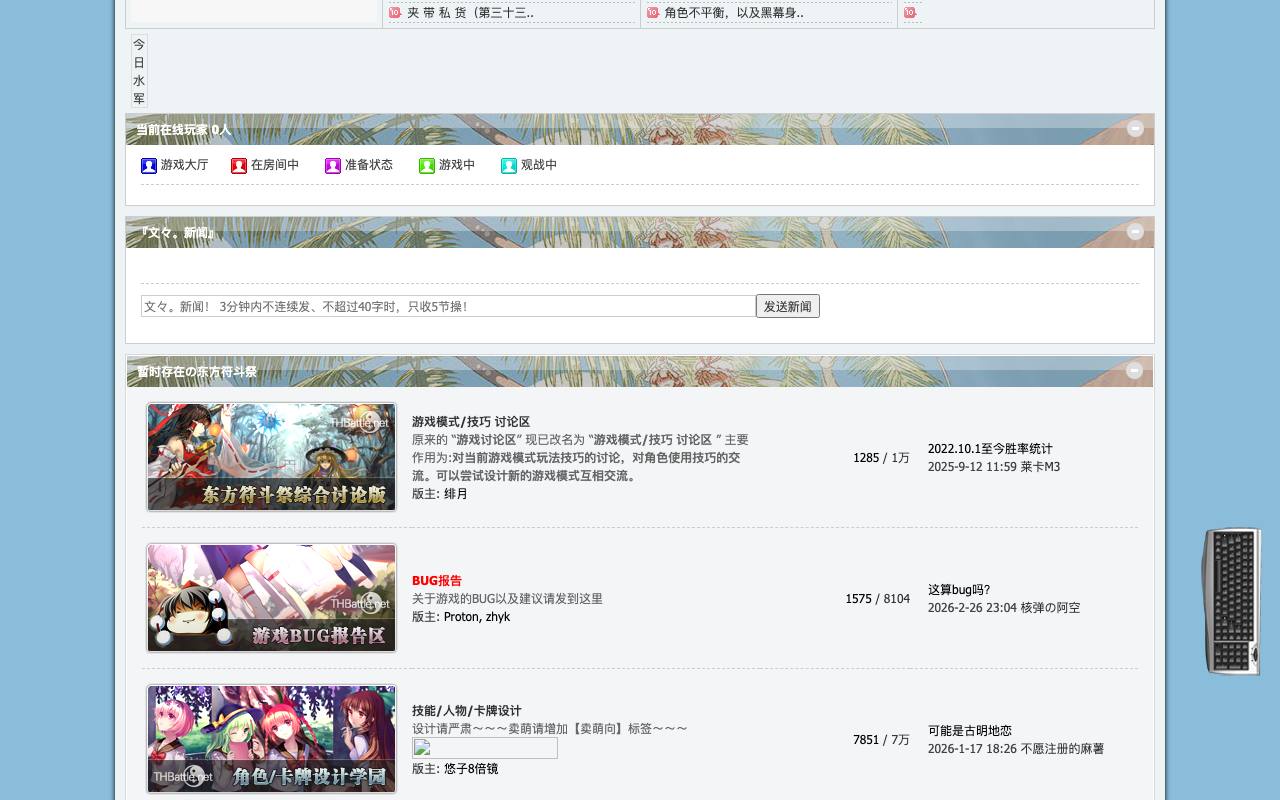Click the 游戏BUG报告区 banner thumbnail
Viewport: 1280px width, 800px height.
(x=272, y=598)
